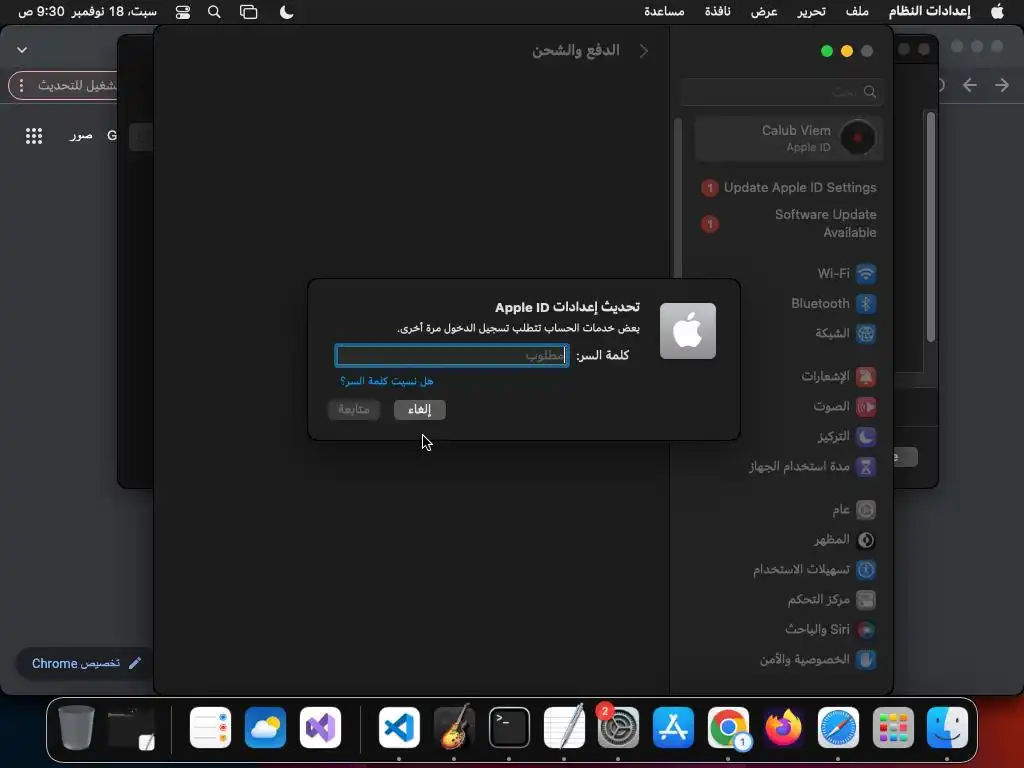Open الإشعارات notifications icon

coord(866,377)
